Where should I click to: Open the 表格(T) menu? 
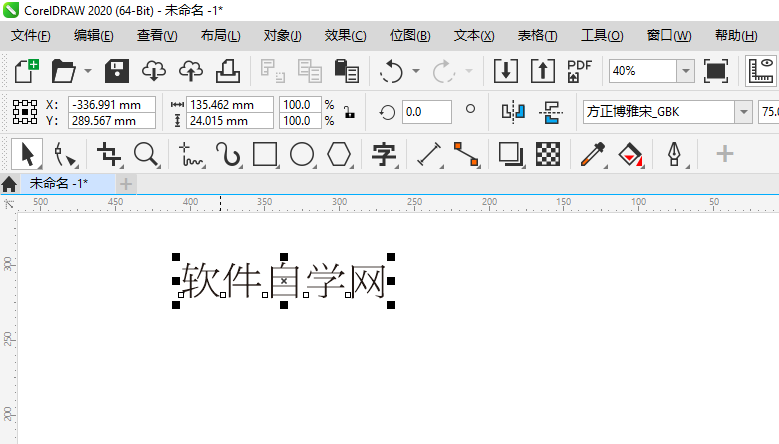538,36
